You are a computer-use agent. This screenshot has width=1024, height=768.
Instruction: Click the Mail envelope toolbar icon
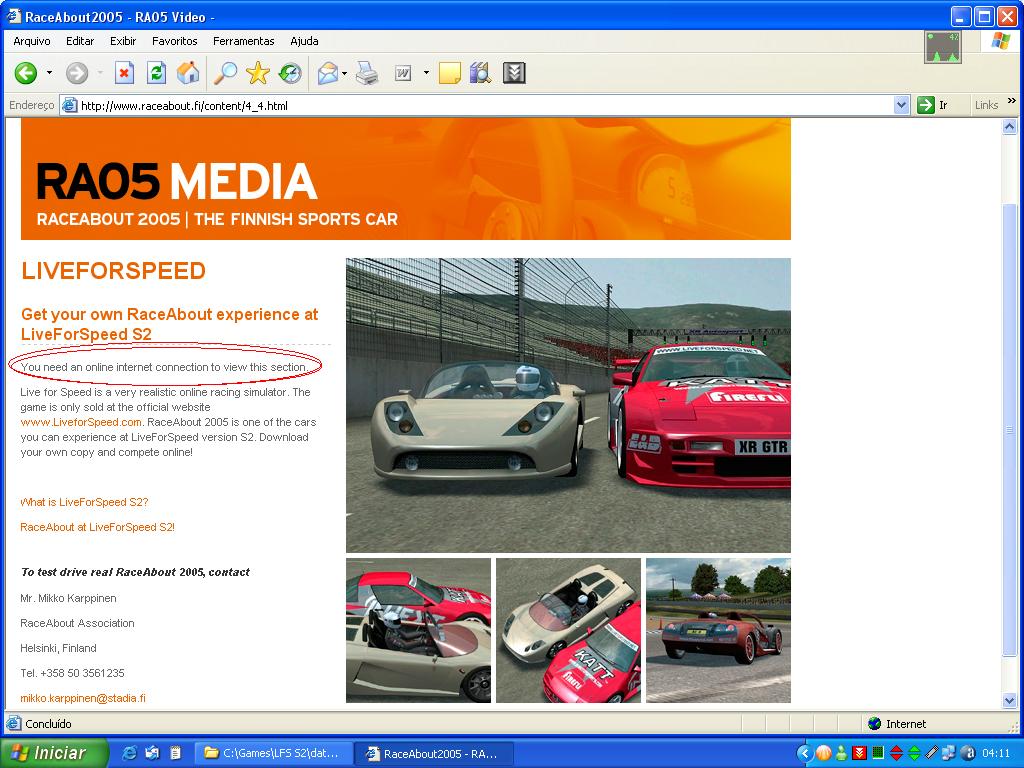coord(328,73)
